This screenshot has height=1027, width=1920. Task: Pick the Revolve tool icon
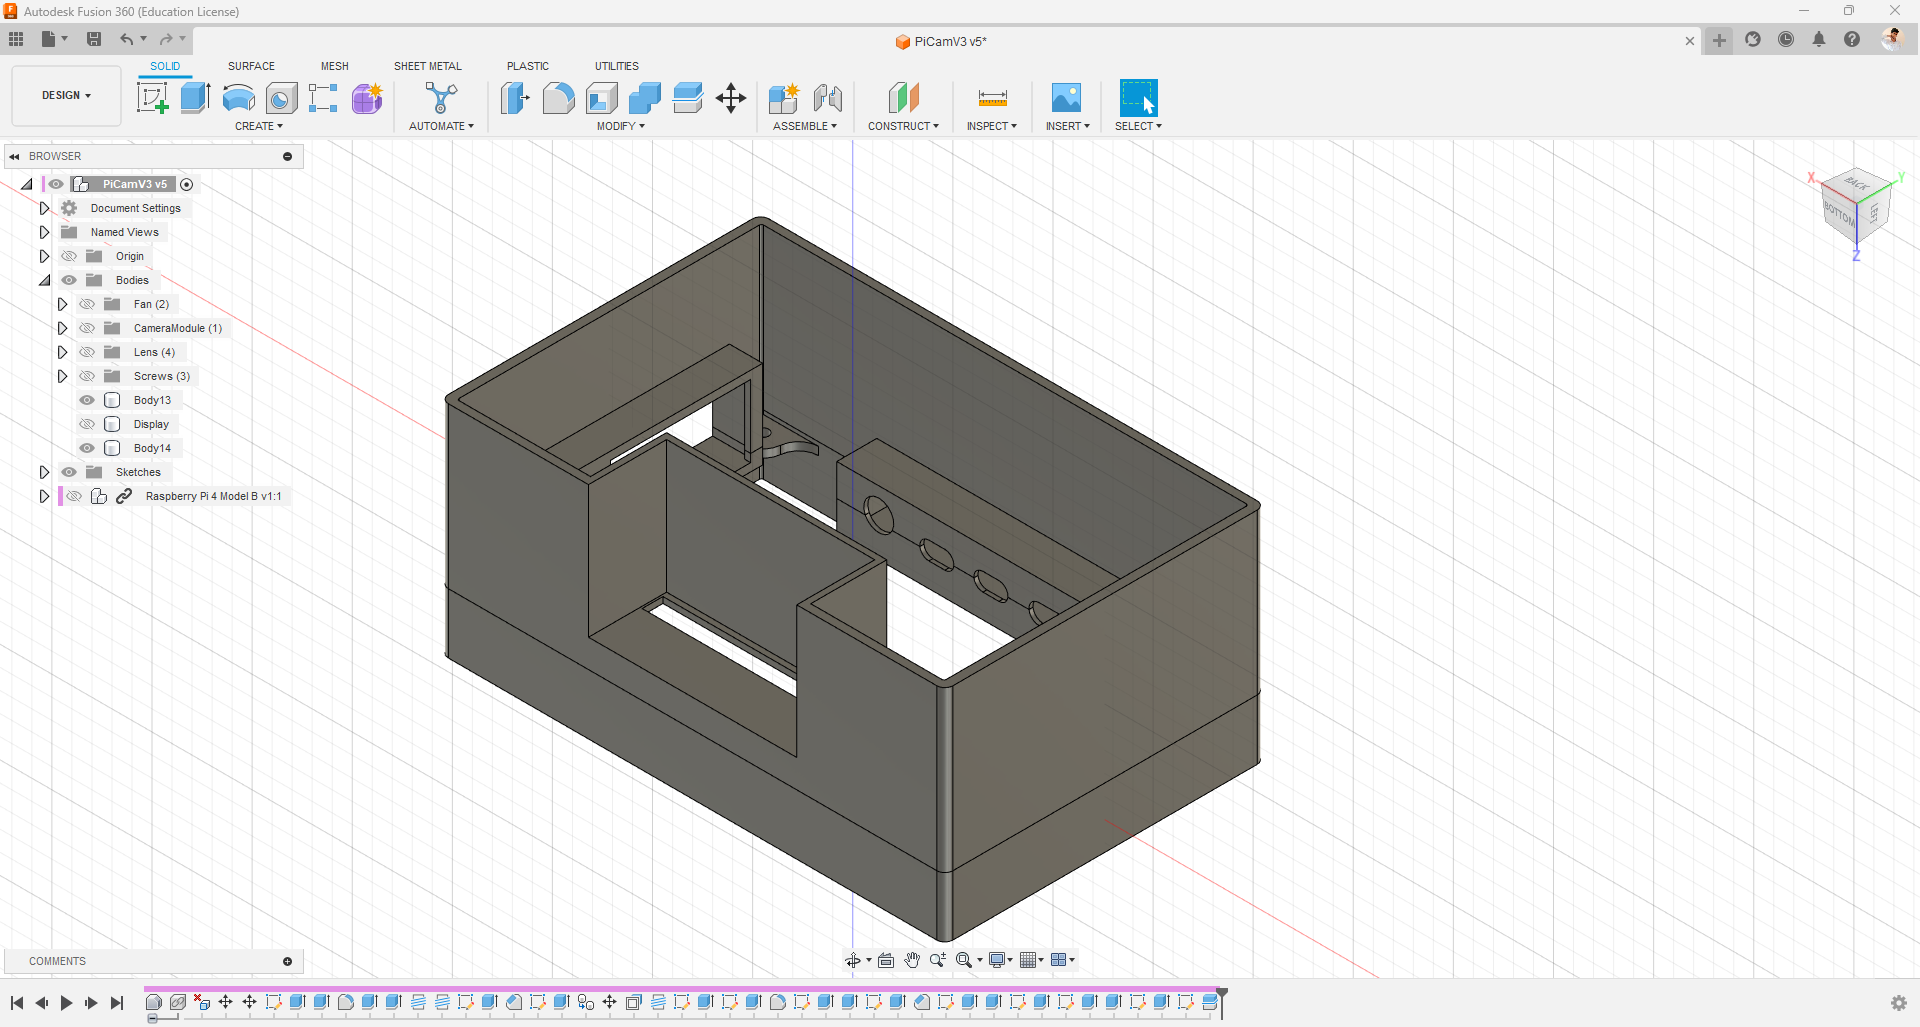238,98
